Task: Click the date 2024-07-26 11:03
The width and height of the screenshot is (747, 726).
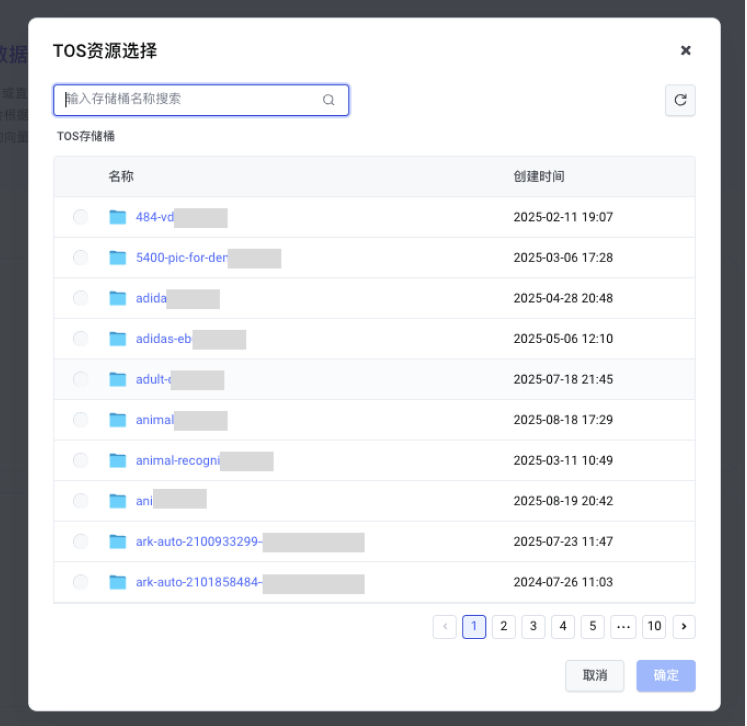Action: coord(563,582)
